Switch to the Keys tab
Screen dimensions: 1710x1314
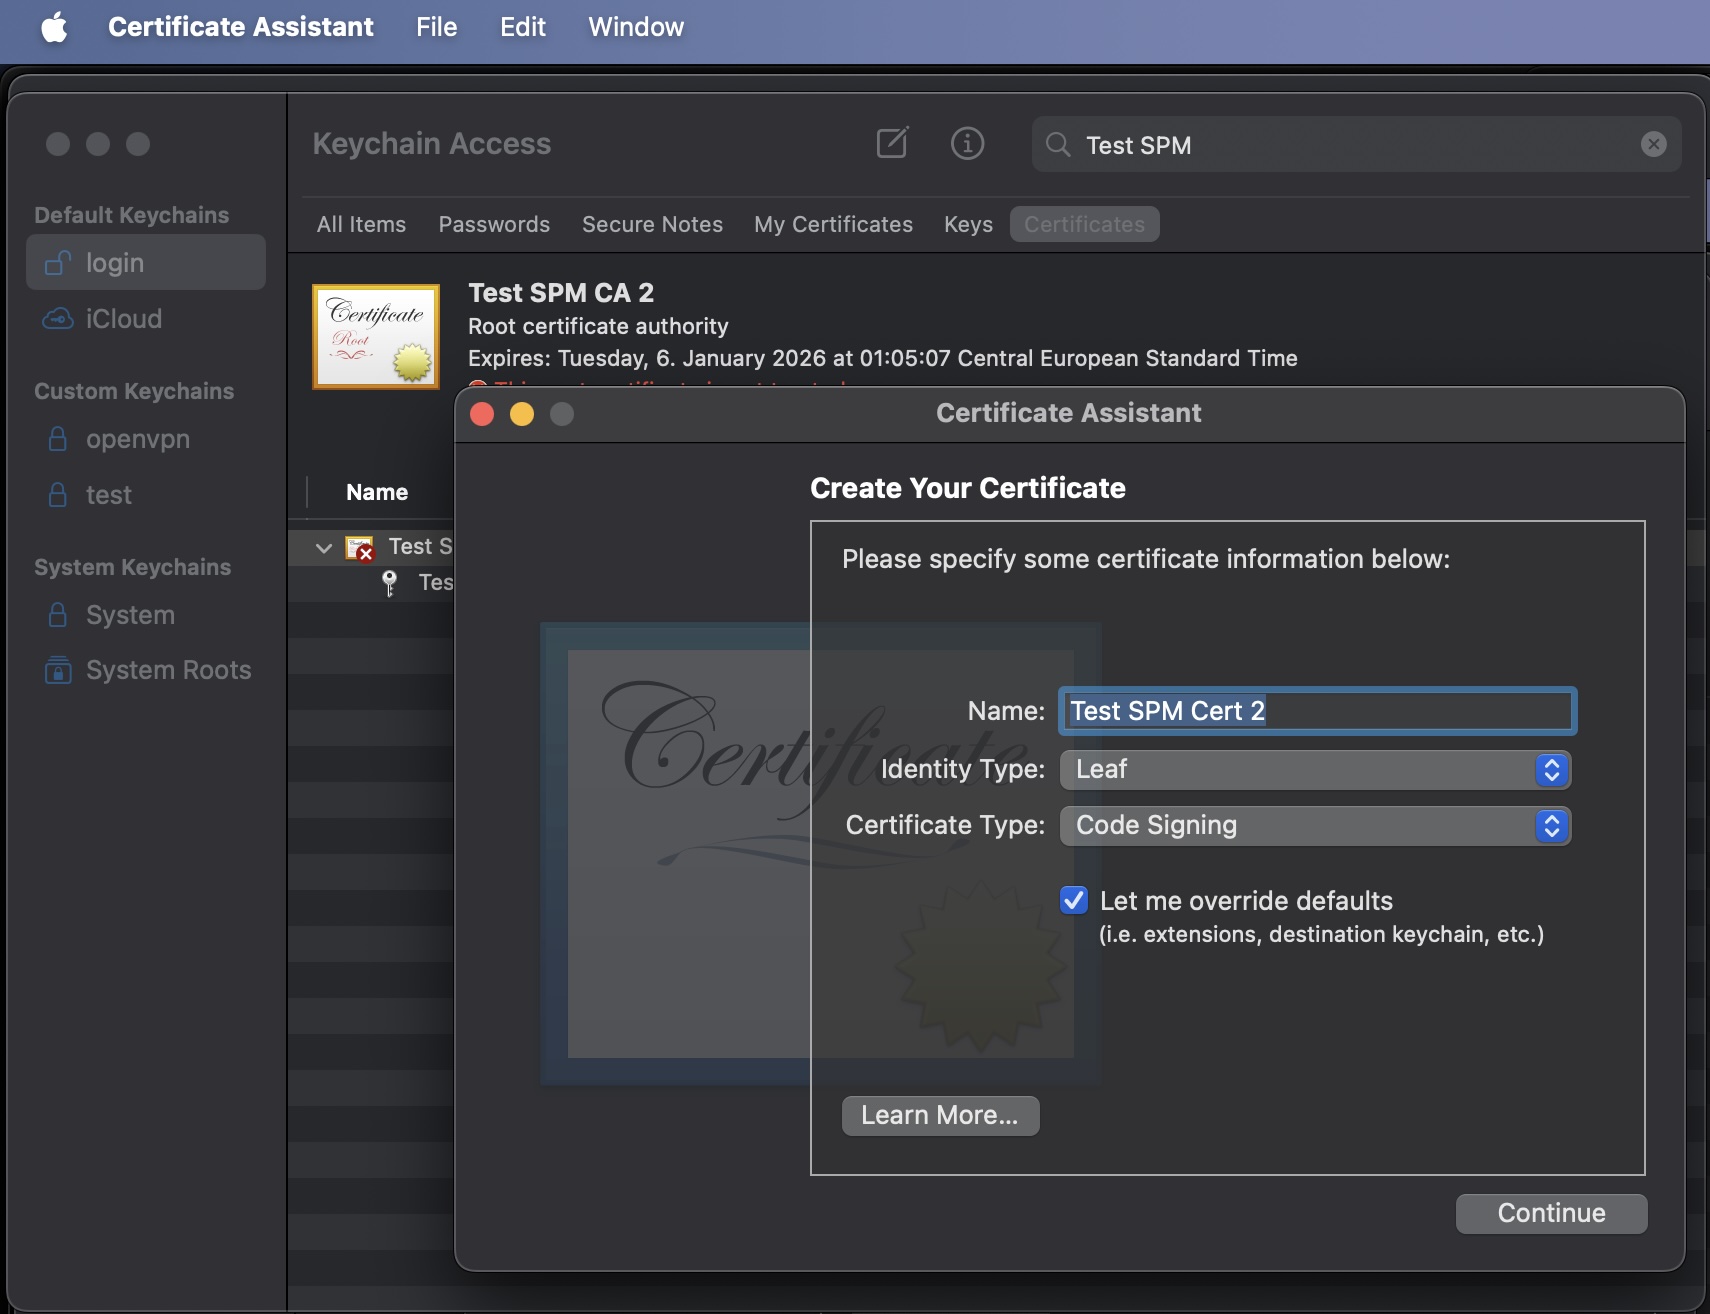point(968,224)
